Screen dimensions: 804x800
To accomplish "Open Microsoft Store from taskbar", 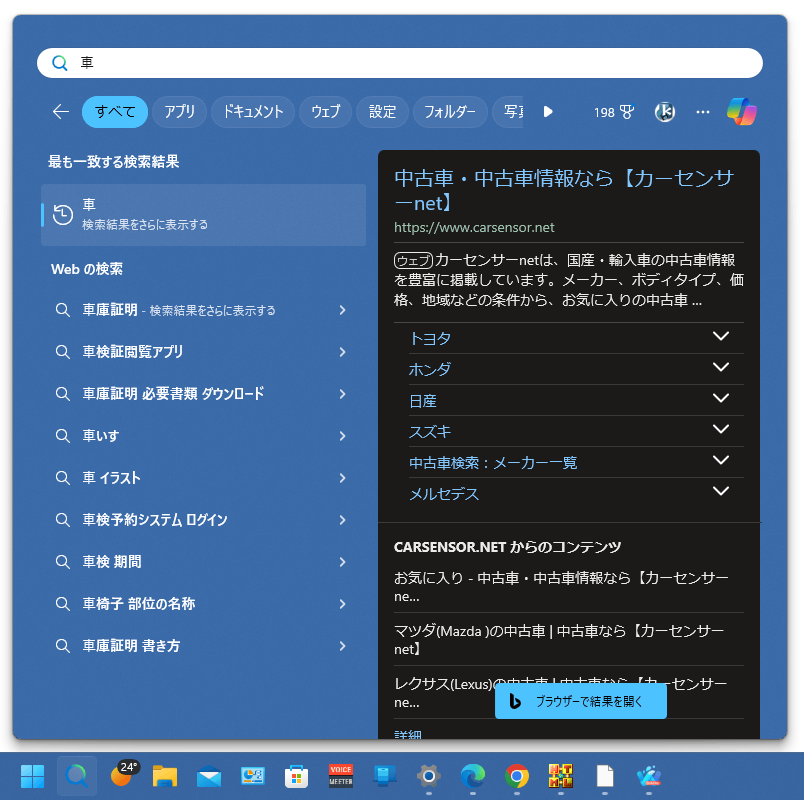I will pos(297,776).
